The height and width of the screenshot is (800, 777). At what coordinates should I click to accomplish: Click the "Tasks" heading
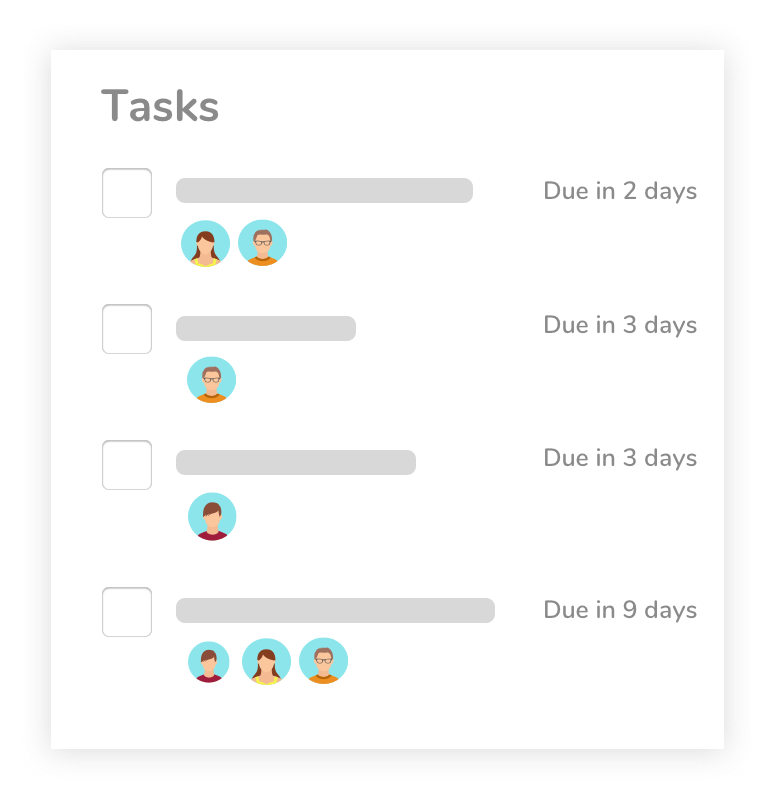click(x=160, y=106)
